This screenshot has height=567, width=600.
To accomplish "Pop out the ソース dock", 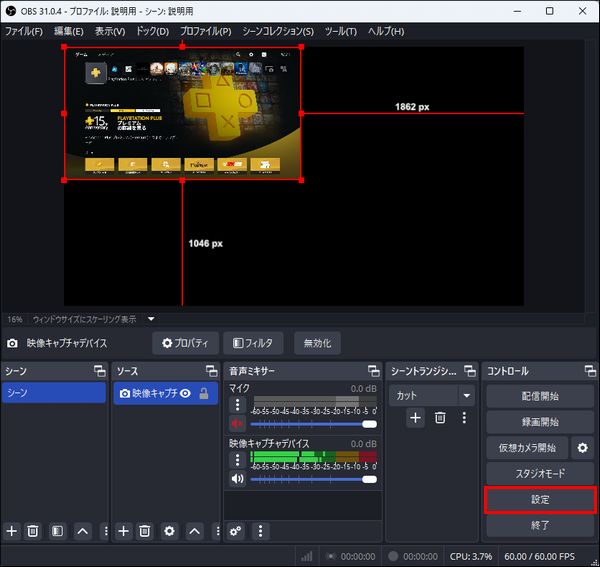I will [x=212, y=371].
